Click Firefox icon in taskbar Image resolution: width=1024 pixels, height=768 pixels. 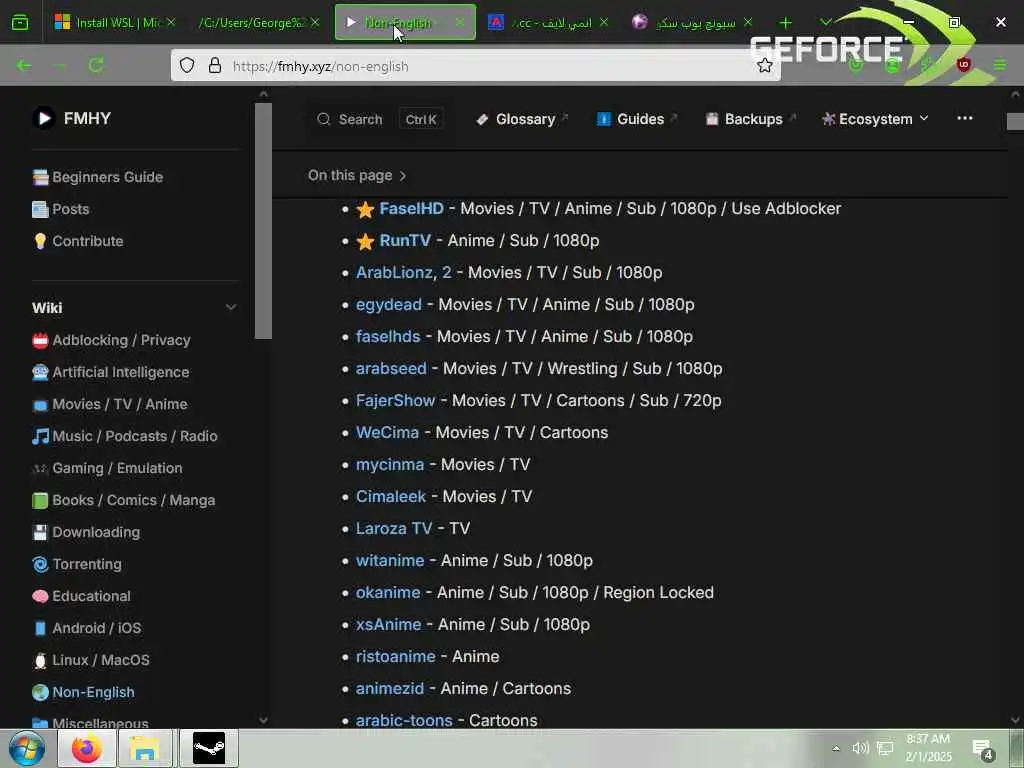point(87,748)
